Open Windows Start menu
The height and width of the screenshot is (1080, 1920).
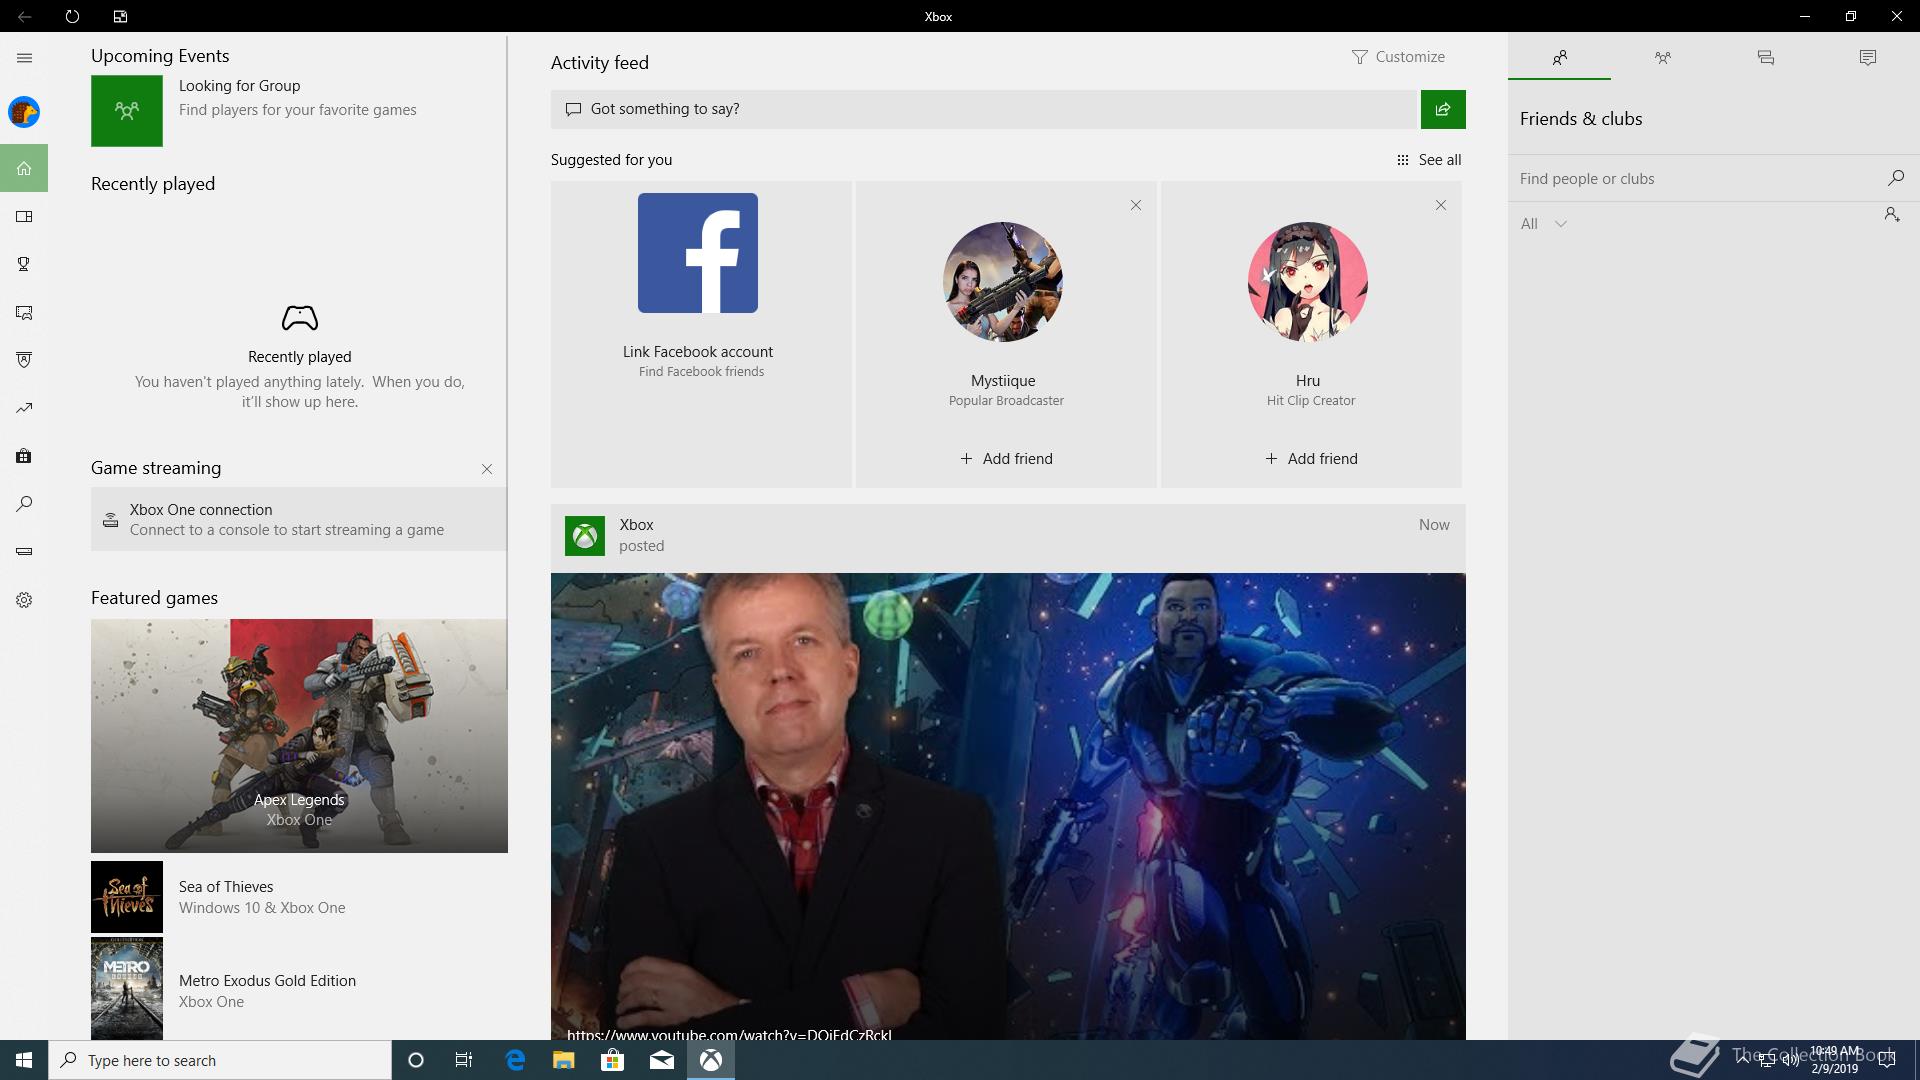(24, 1060)
